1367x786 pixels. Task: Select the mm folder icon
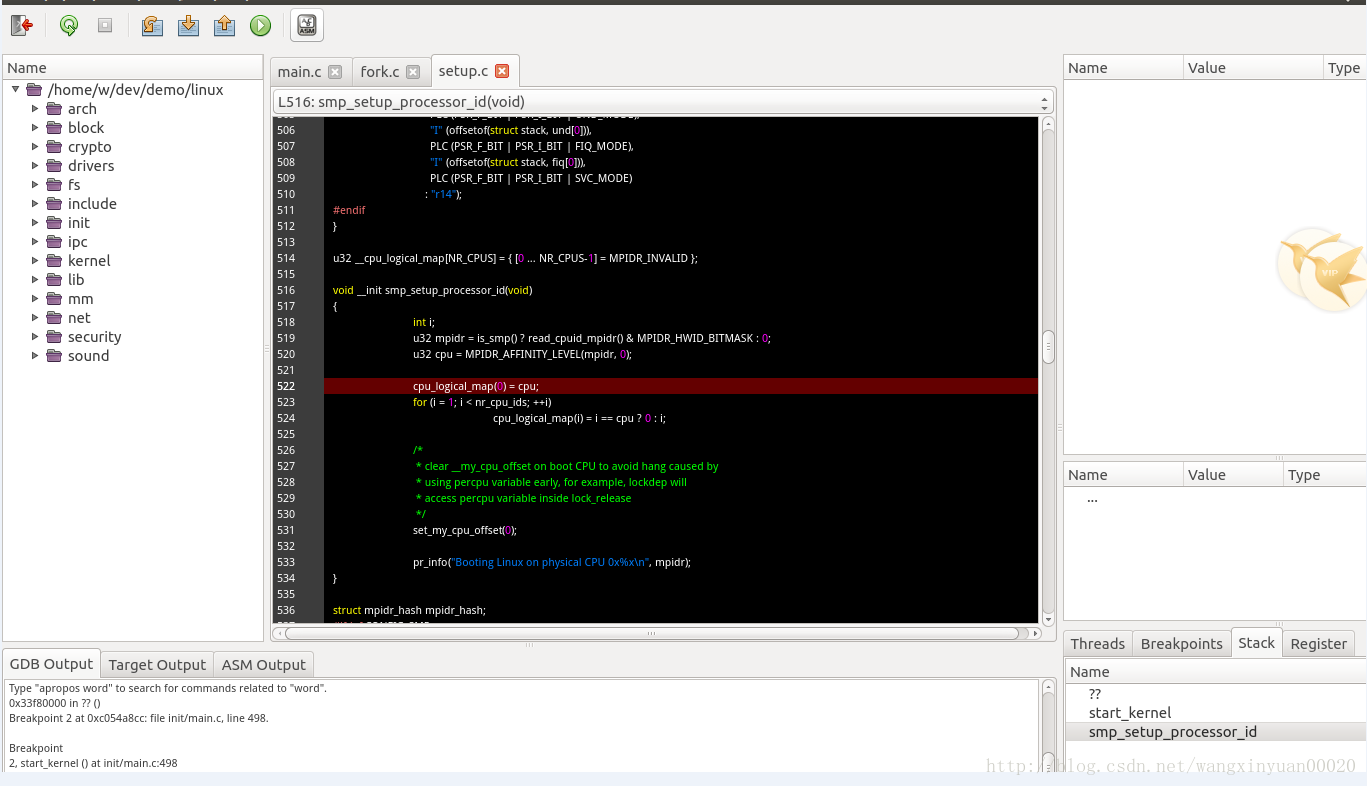pyautogui.click(x=54, y=299)
